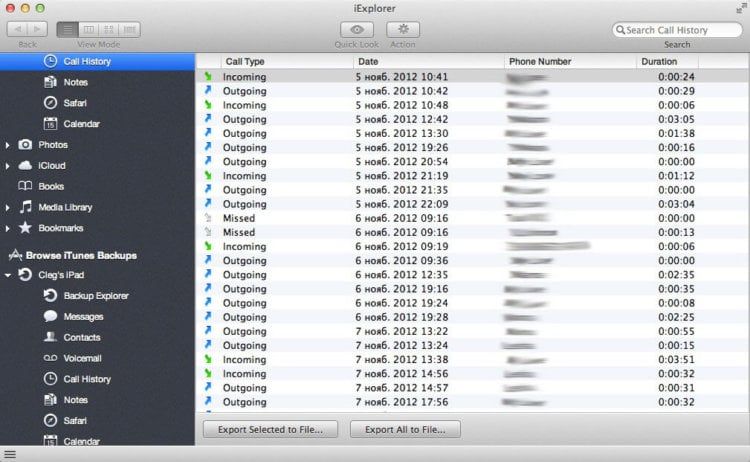Collapse the Cleg's iPad backup tree
Screen dimensions: 750x462
click(8, 275)
